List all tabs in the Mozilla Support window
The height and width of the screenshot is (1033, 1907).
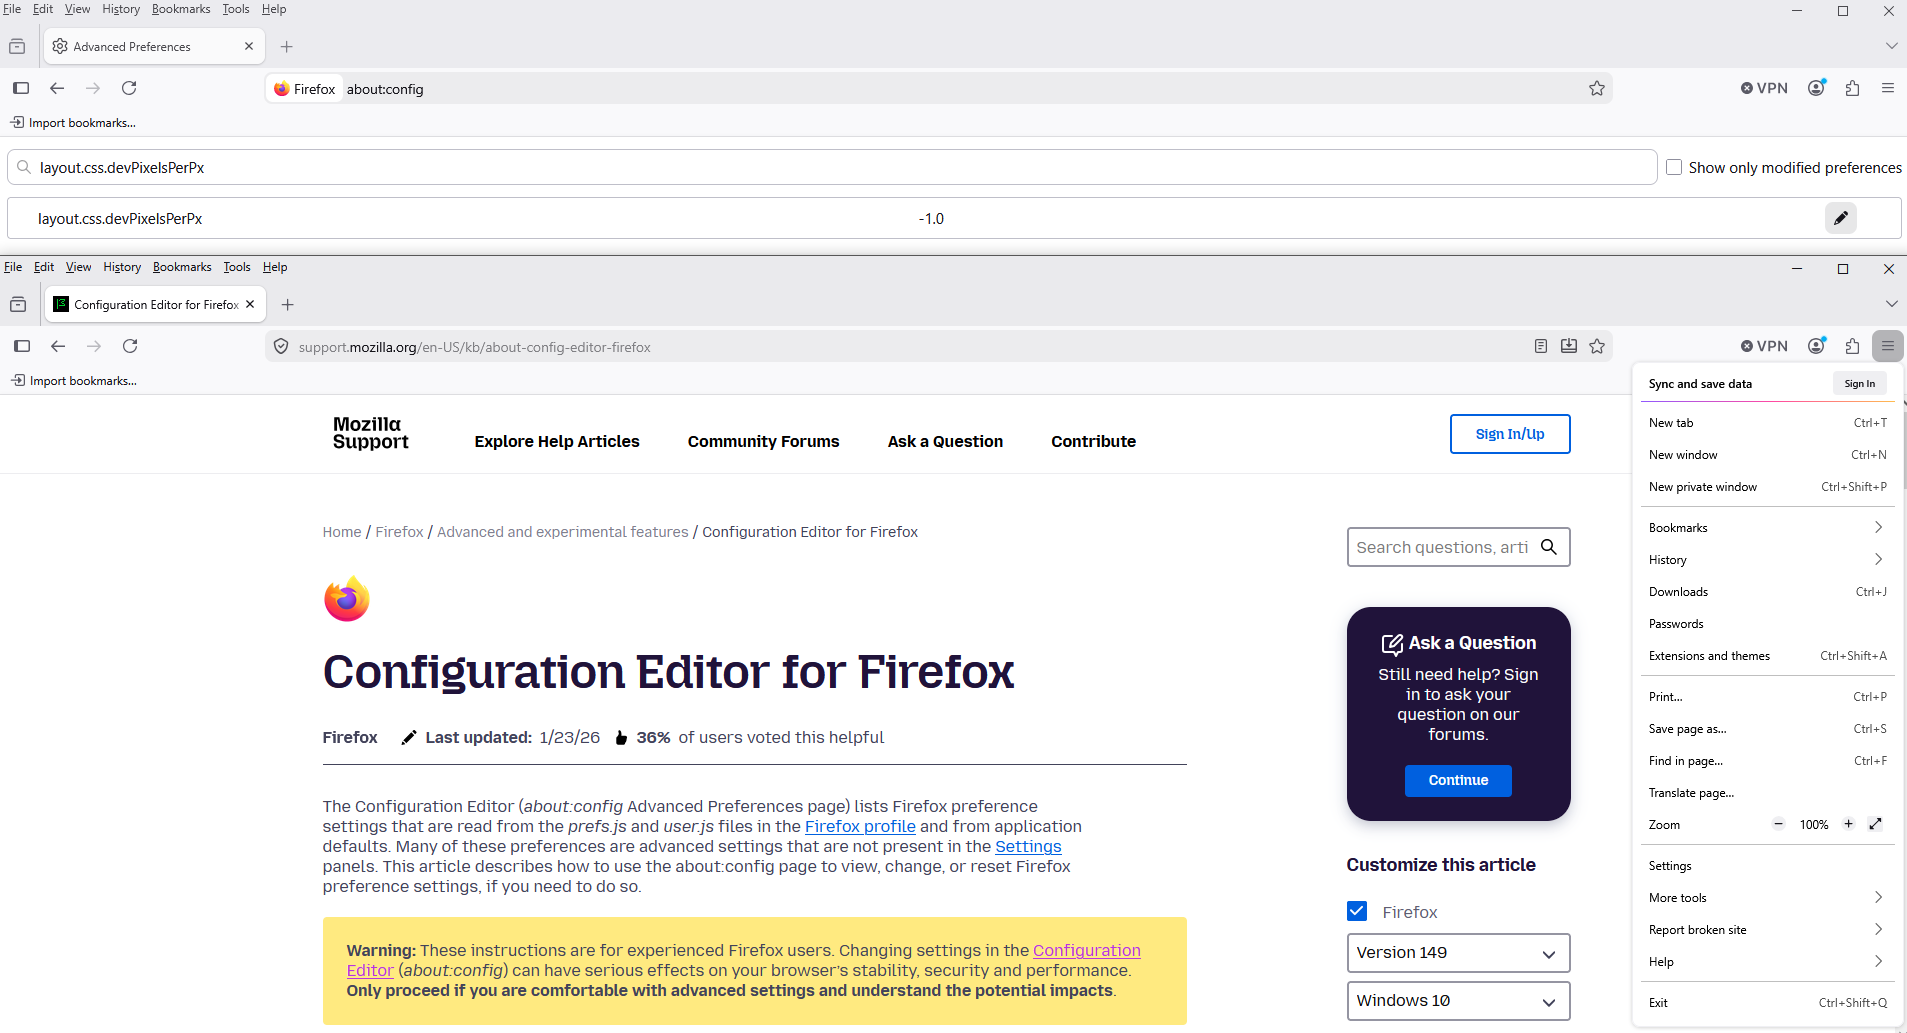click(x=1891, y=304)
